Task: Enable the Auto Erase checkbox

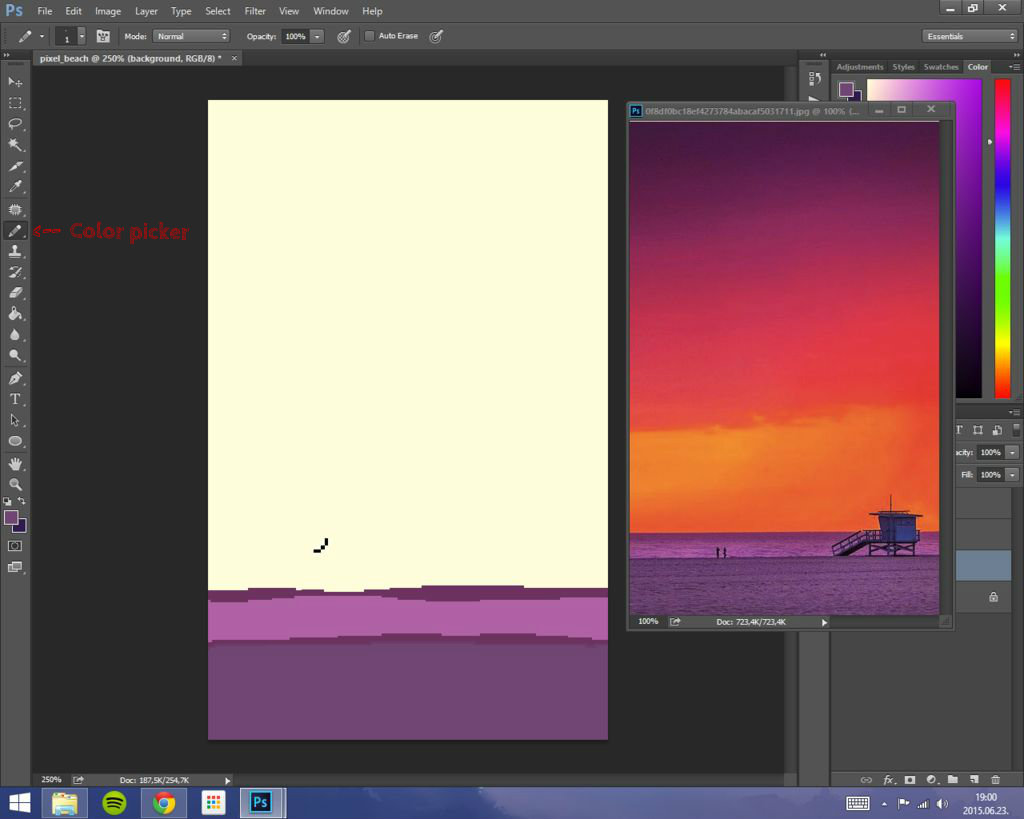Action: tap(370, 36)
